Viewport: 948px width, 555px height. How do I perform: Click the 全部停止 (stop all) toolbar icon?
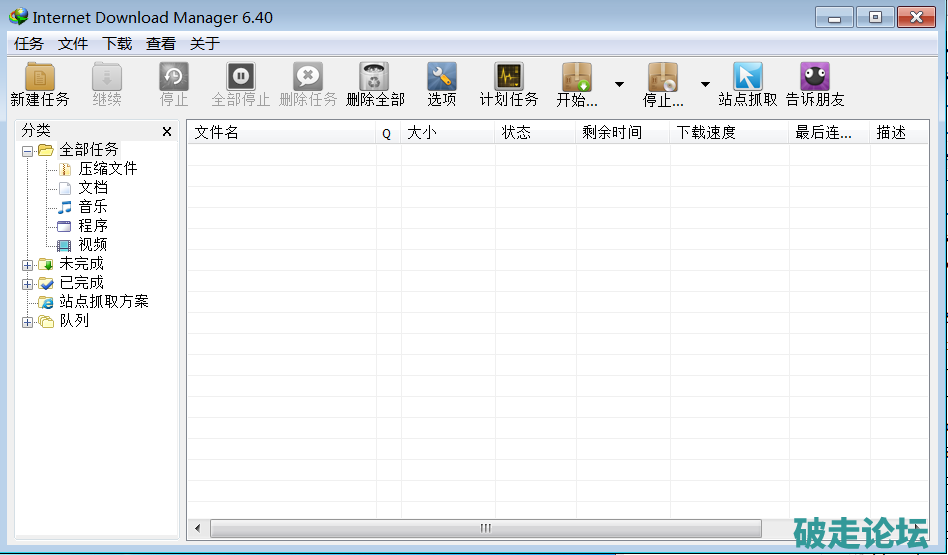(x=241, y=77)
